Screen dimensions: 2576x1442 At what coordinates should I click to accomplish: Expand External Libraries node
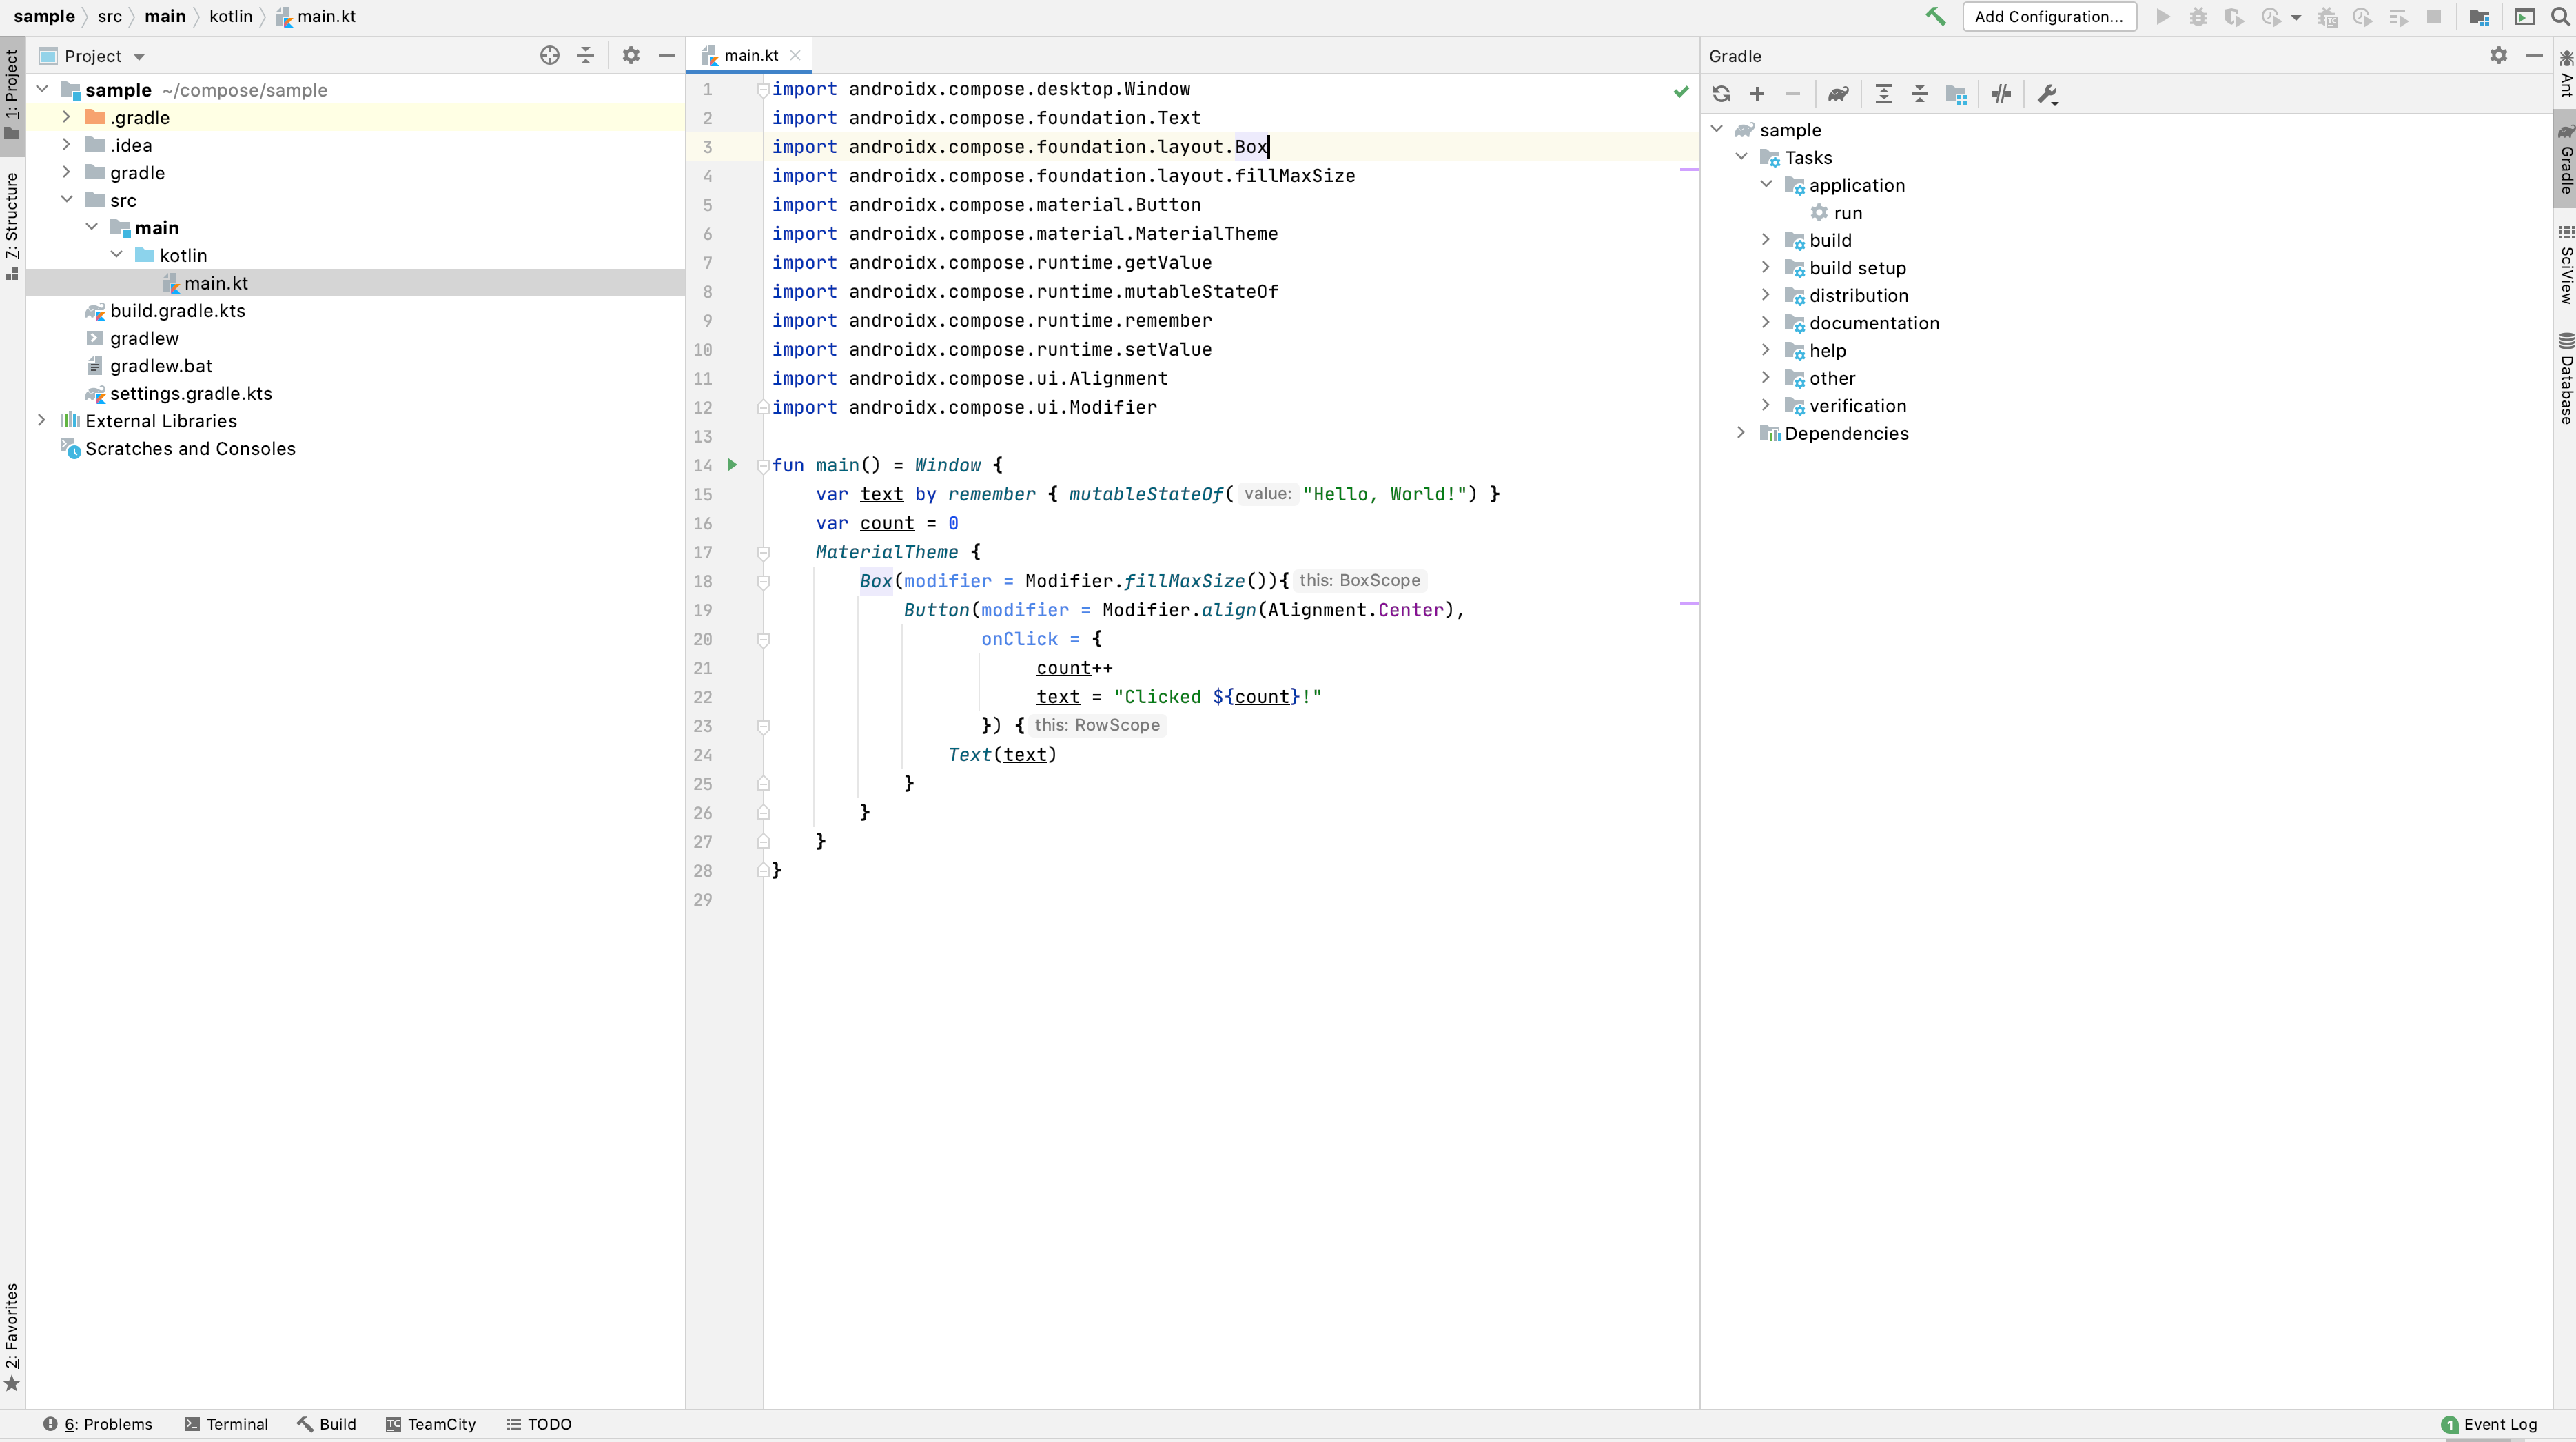point(42,421)
